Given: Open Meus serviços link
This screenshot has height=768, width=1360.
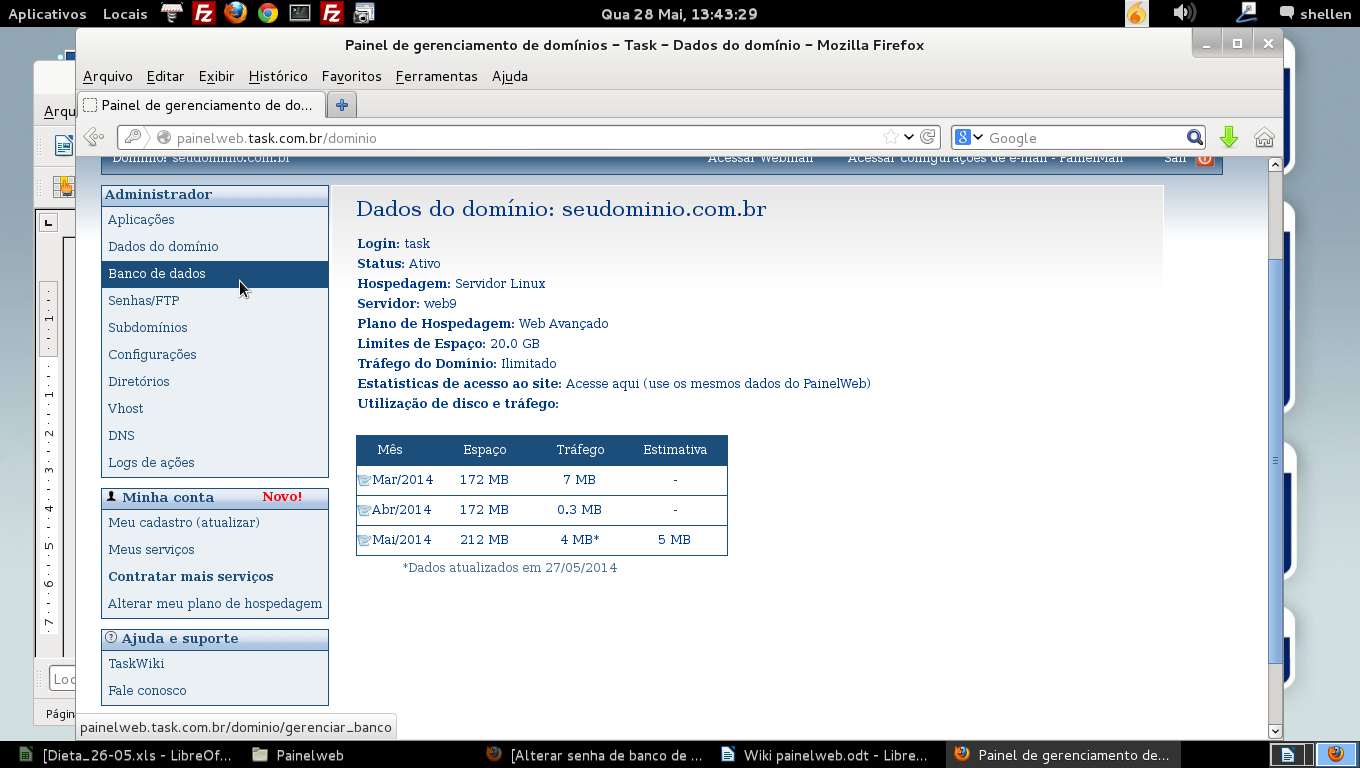Looking at the screenshot, I should tap(151, 550).
